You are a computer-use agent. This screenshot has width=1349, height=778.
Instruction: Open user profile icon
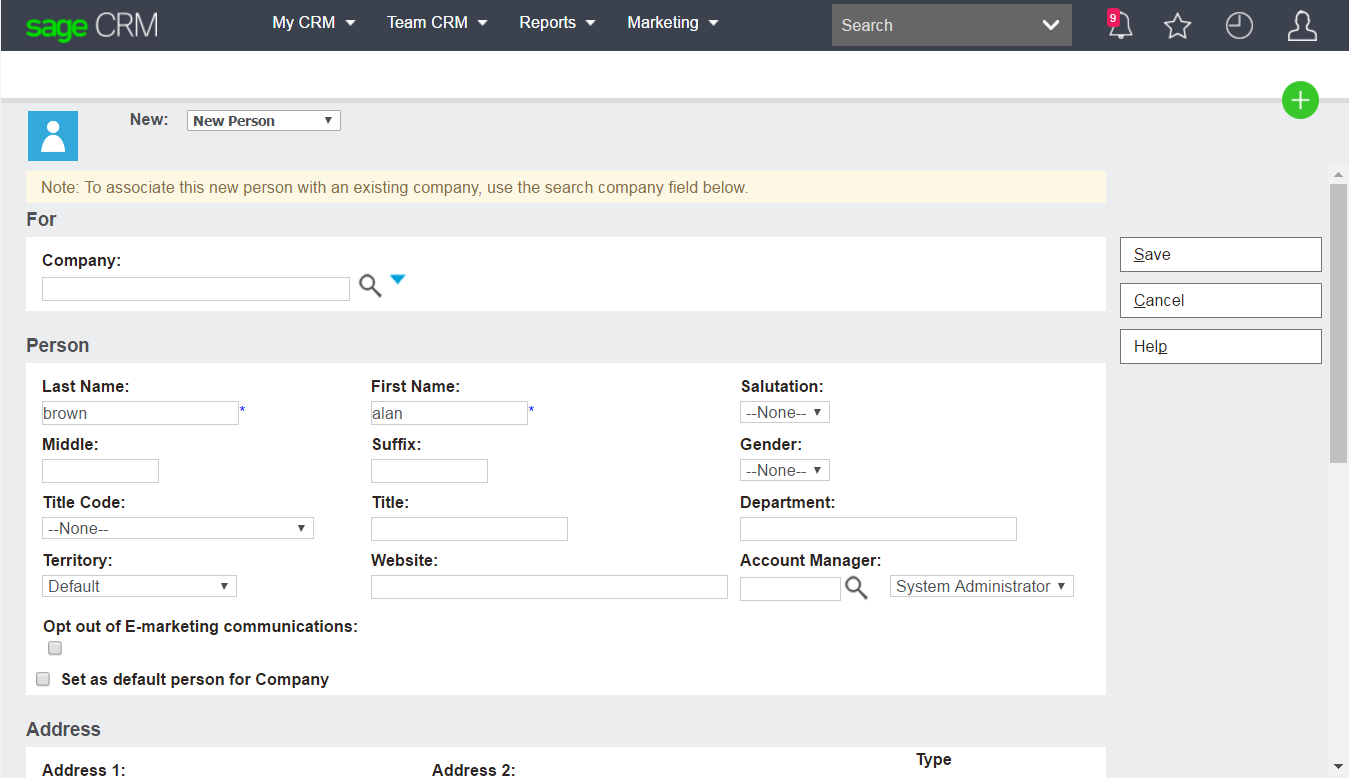click(1301, 26)
